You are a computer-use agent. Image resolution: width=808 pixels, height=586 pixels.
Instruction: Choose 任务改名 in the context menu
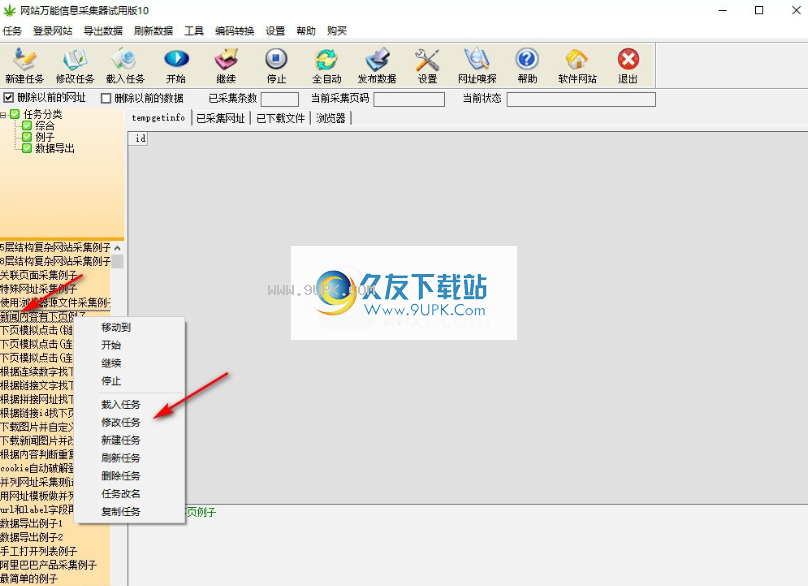click(x=129, y=494)
